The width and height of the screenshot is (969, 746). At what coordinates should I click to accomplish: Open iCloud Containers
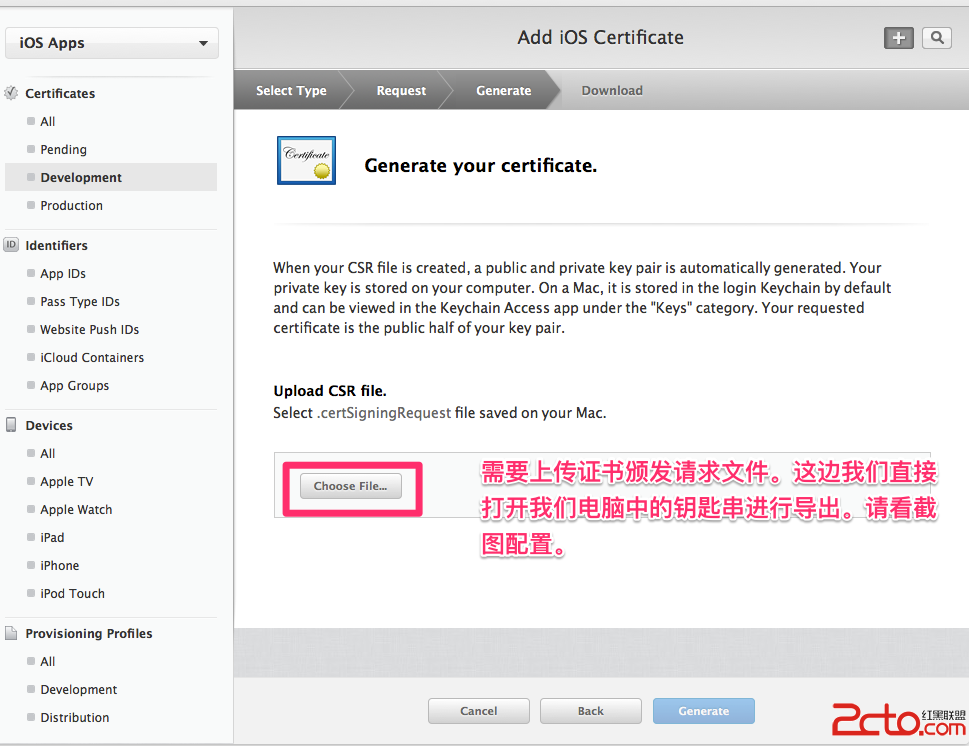click(x=91, y=357)
